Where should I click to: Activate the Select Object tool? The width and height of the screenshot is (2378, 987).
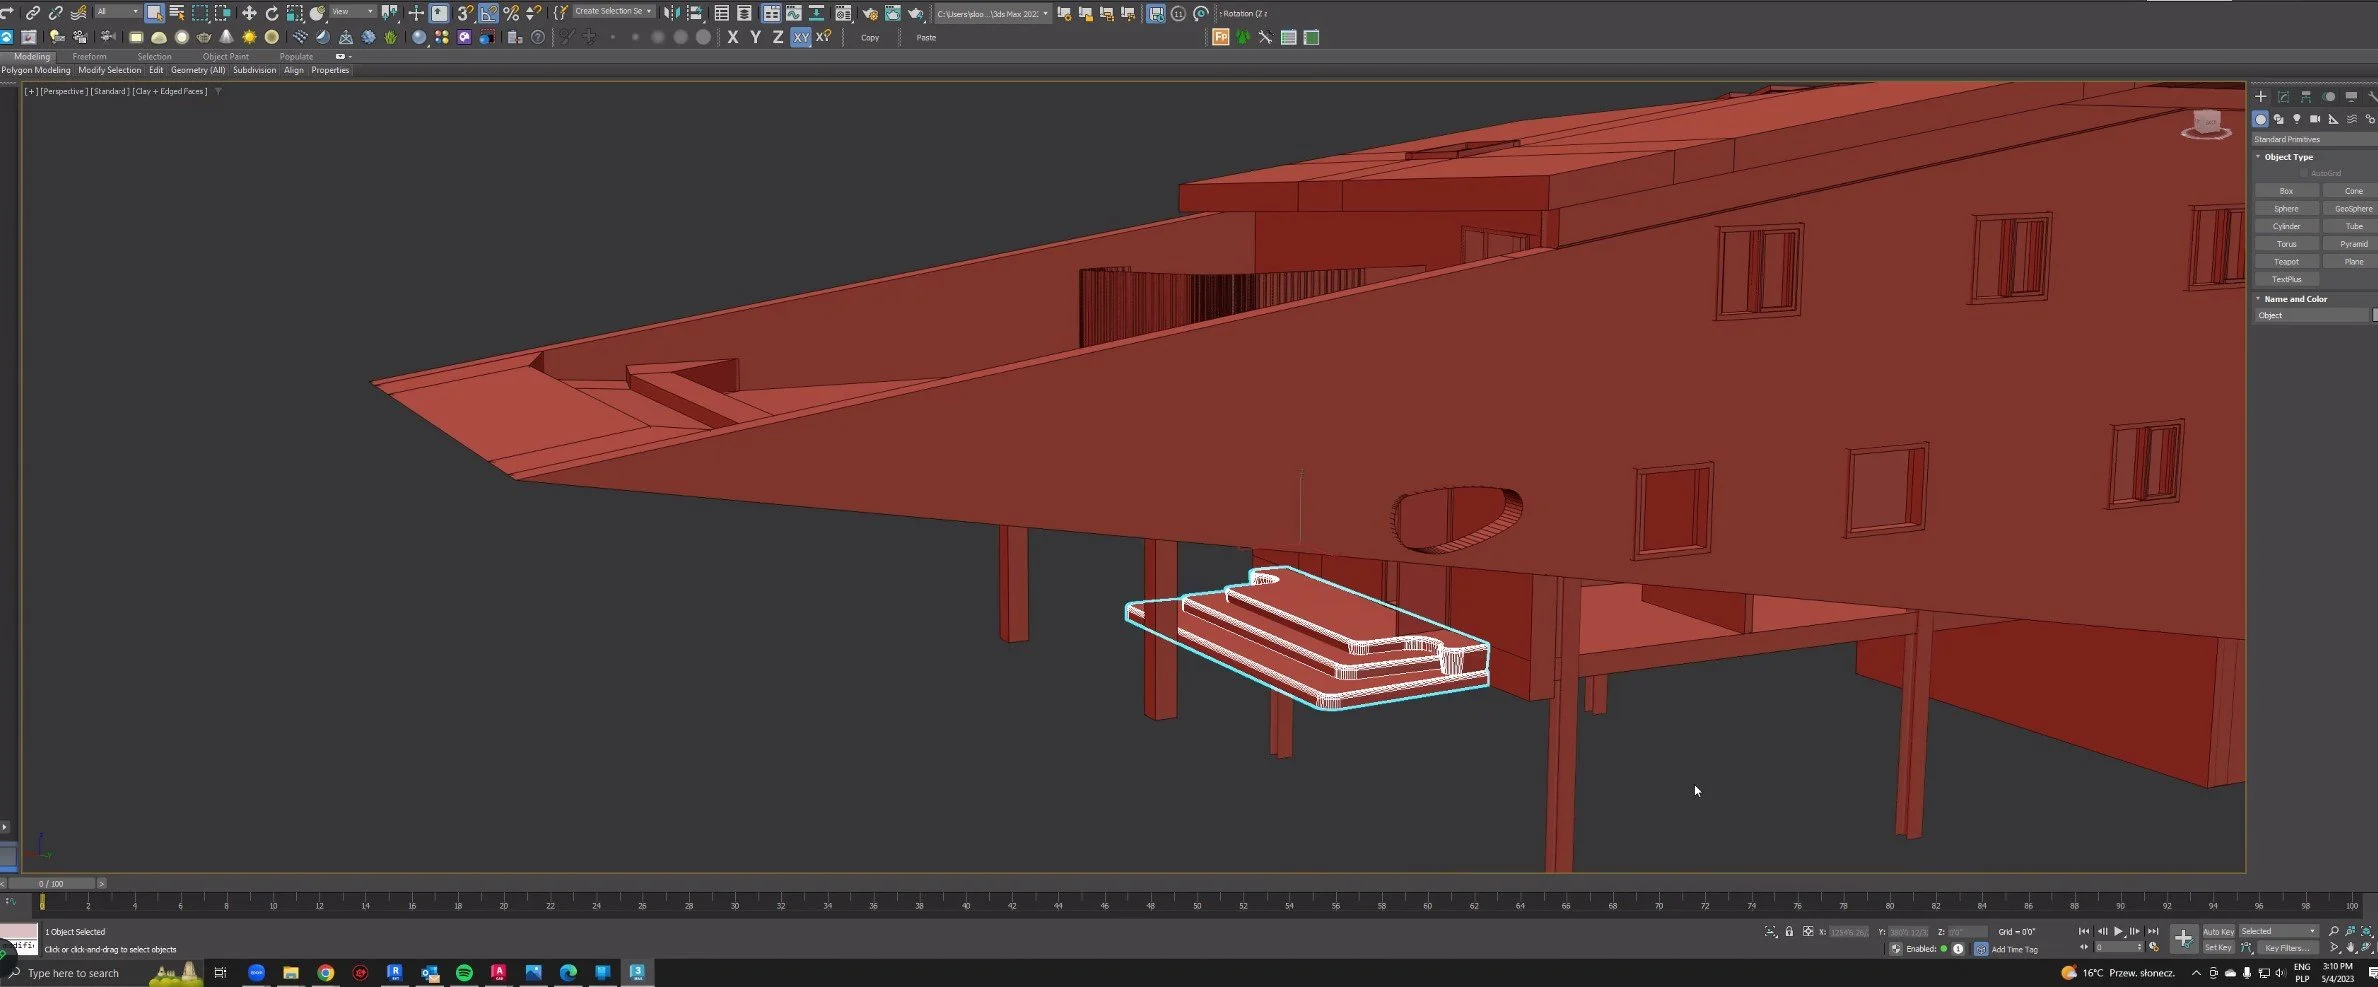(x=154, y=13)
